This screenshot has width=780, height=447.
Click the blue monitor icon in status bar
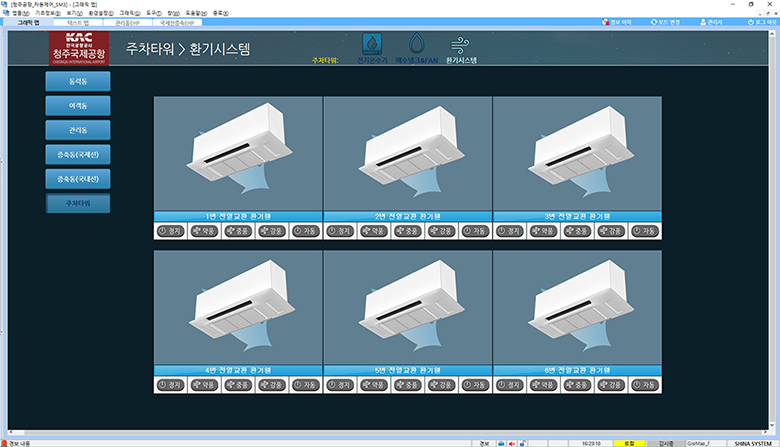(x=501, y=444)
